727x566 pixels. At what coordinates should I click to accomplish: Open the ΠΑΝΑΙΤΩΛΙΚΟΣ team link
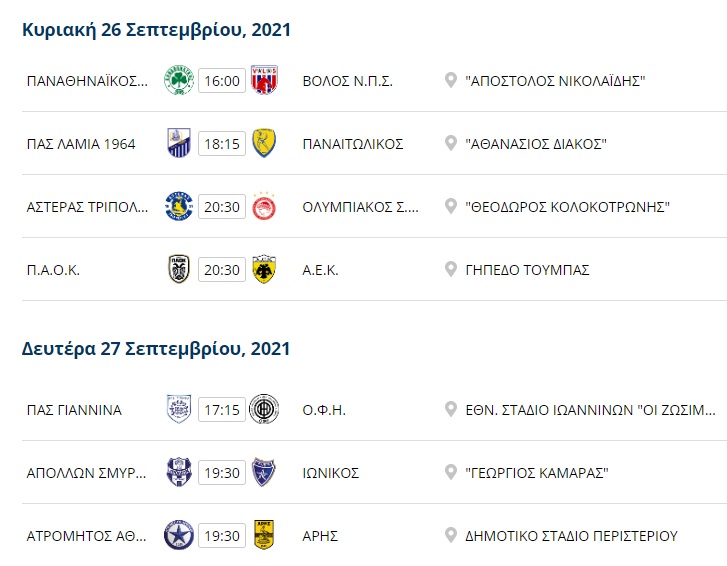tap(352, 144)
